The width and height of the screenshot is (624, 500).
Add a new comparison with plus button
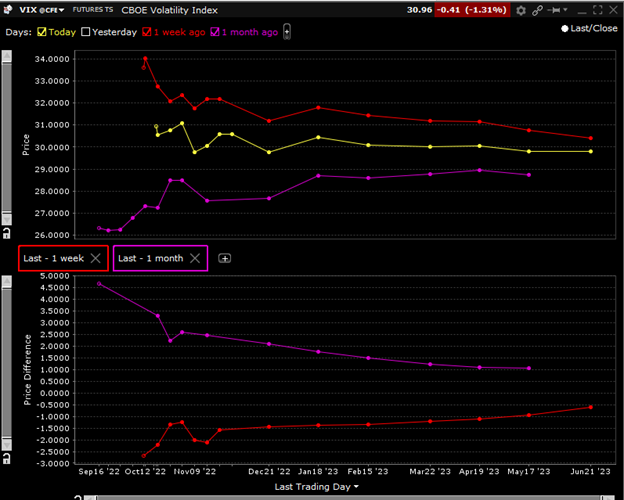click(x=224, y=258)
